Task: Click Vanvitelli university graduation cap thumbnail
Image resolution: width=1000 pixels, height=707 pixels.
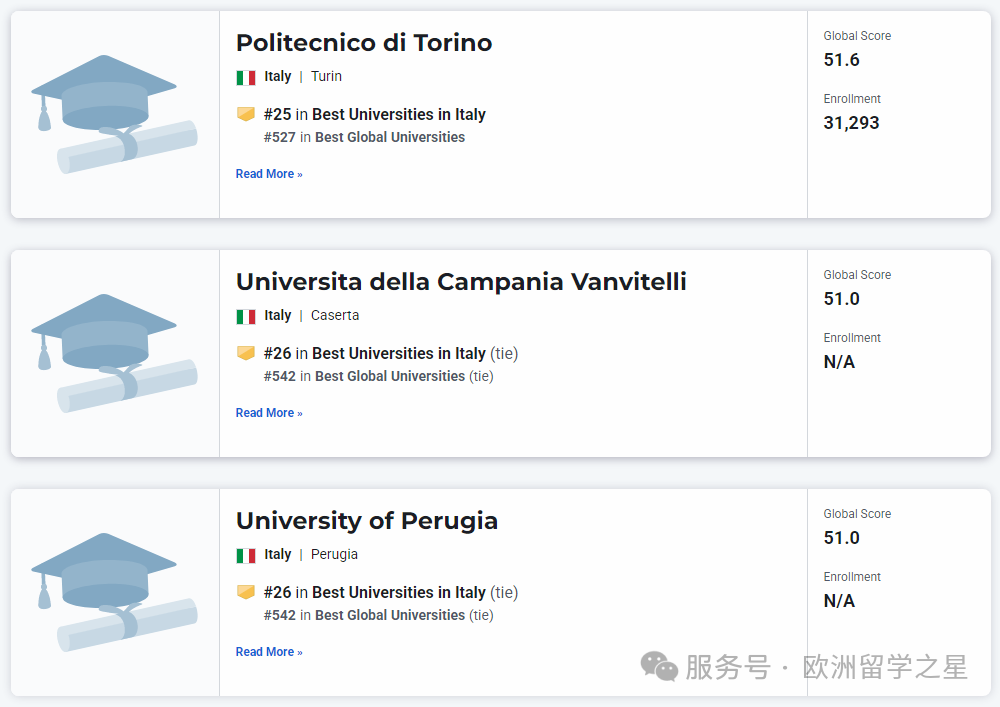Action: click(114, 352)
